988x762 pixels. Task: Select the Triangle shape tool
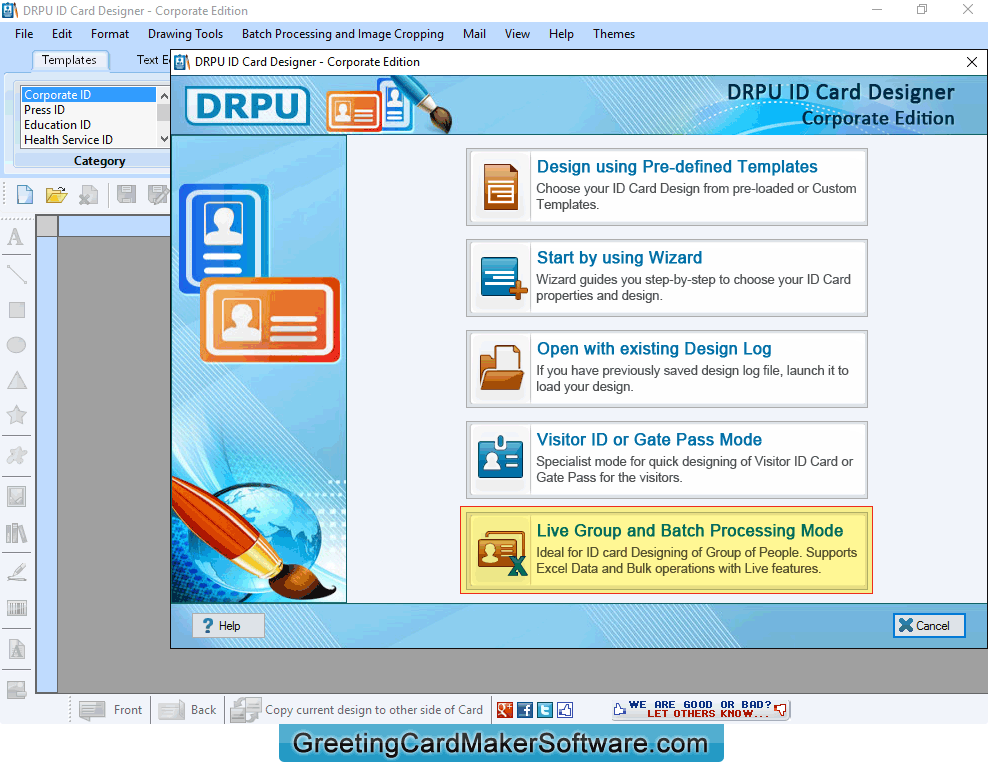pos(16,380)
